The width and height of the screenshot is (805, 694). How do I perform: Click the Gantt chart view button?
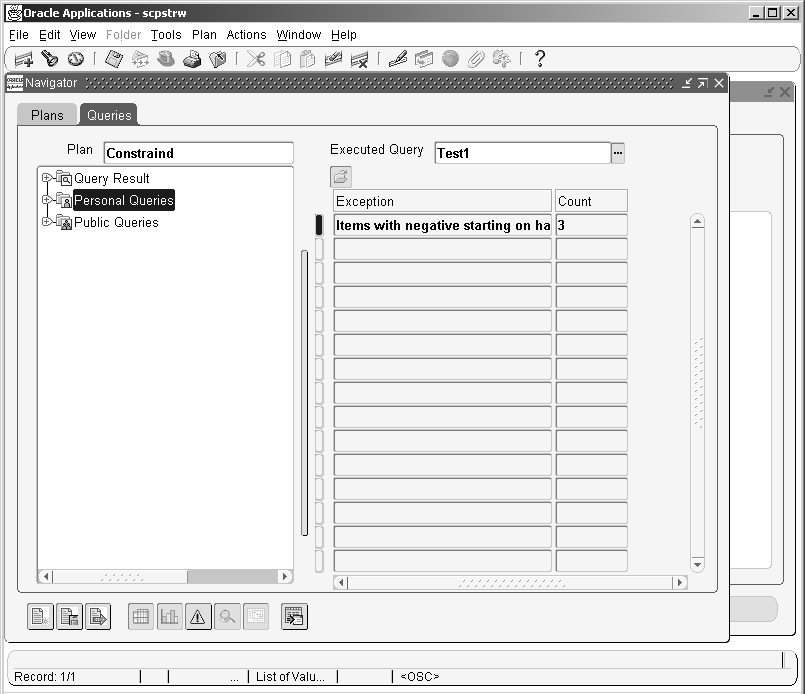tap(256, 616)
